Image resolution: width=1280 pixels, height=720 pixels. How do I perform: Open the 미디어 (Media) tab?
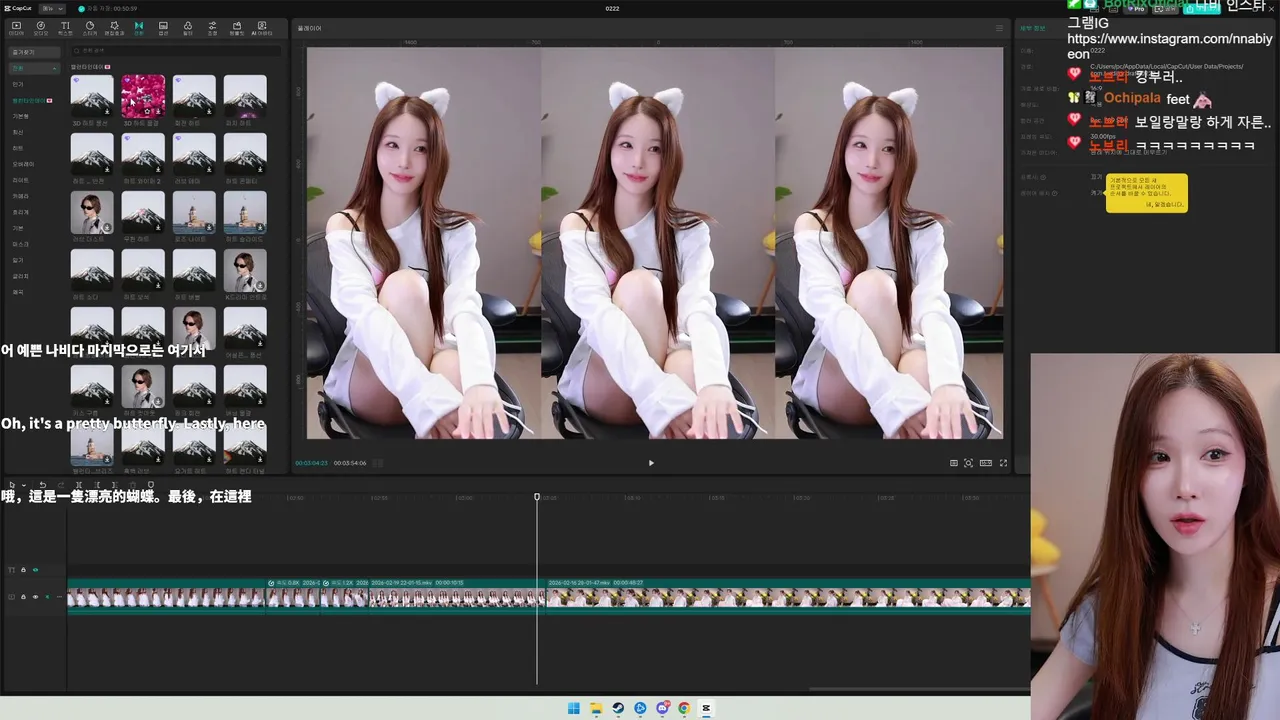[x=16, y=28]
